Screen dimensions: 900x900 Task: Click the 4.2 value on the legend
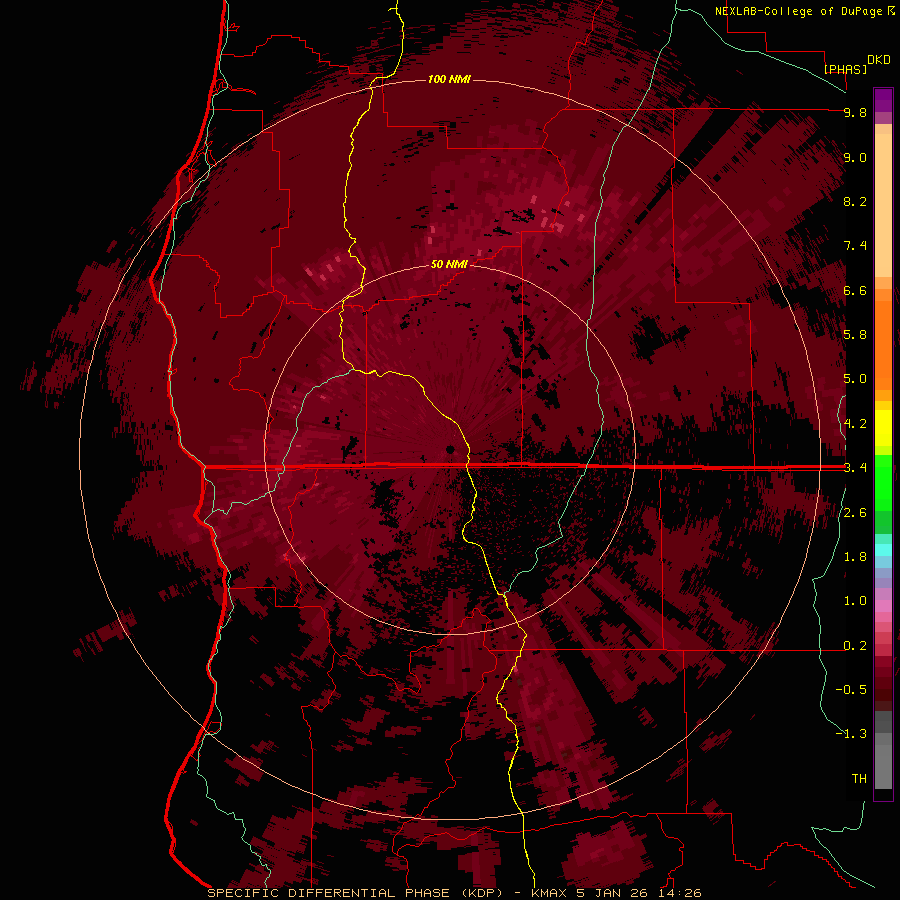(x=855, y=424)
